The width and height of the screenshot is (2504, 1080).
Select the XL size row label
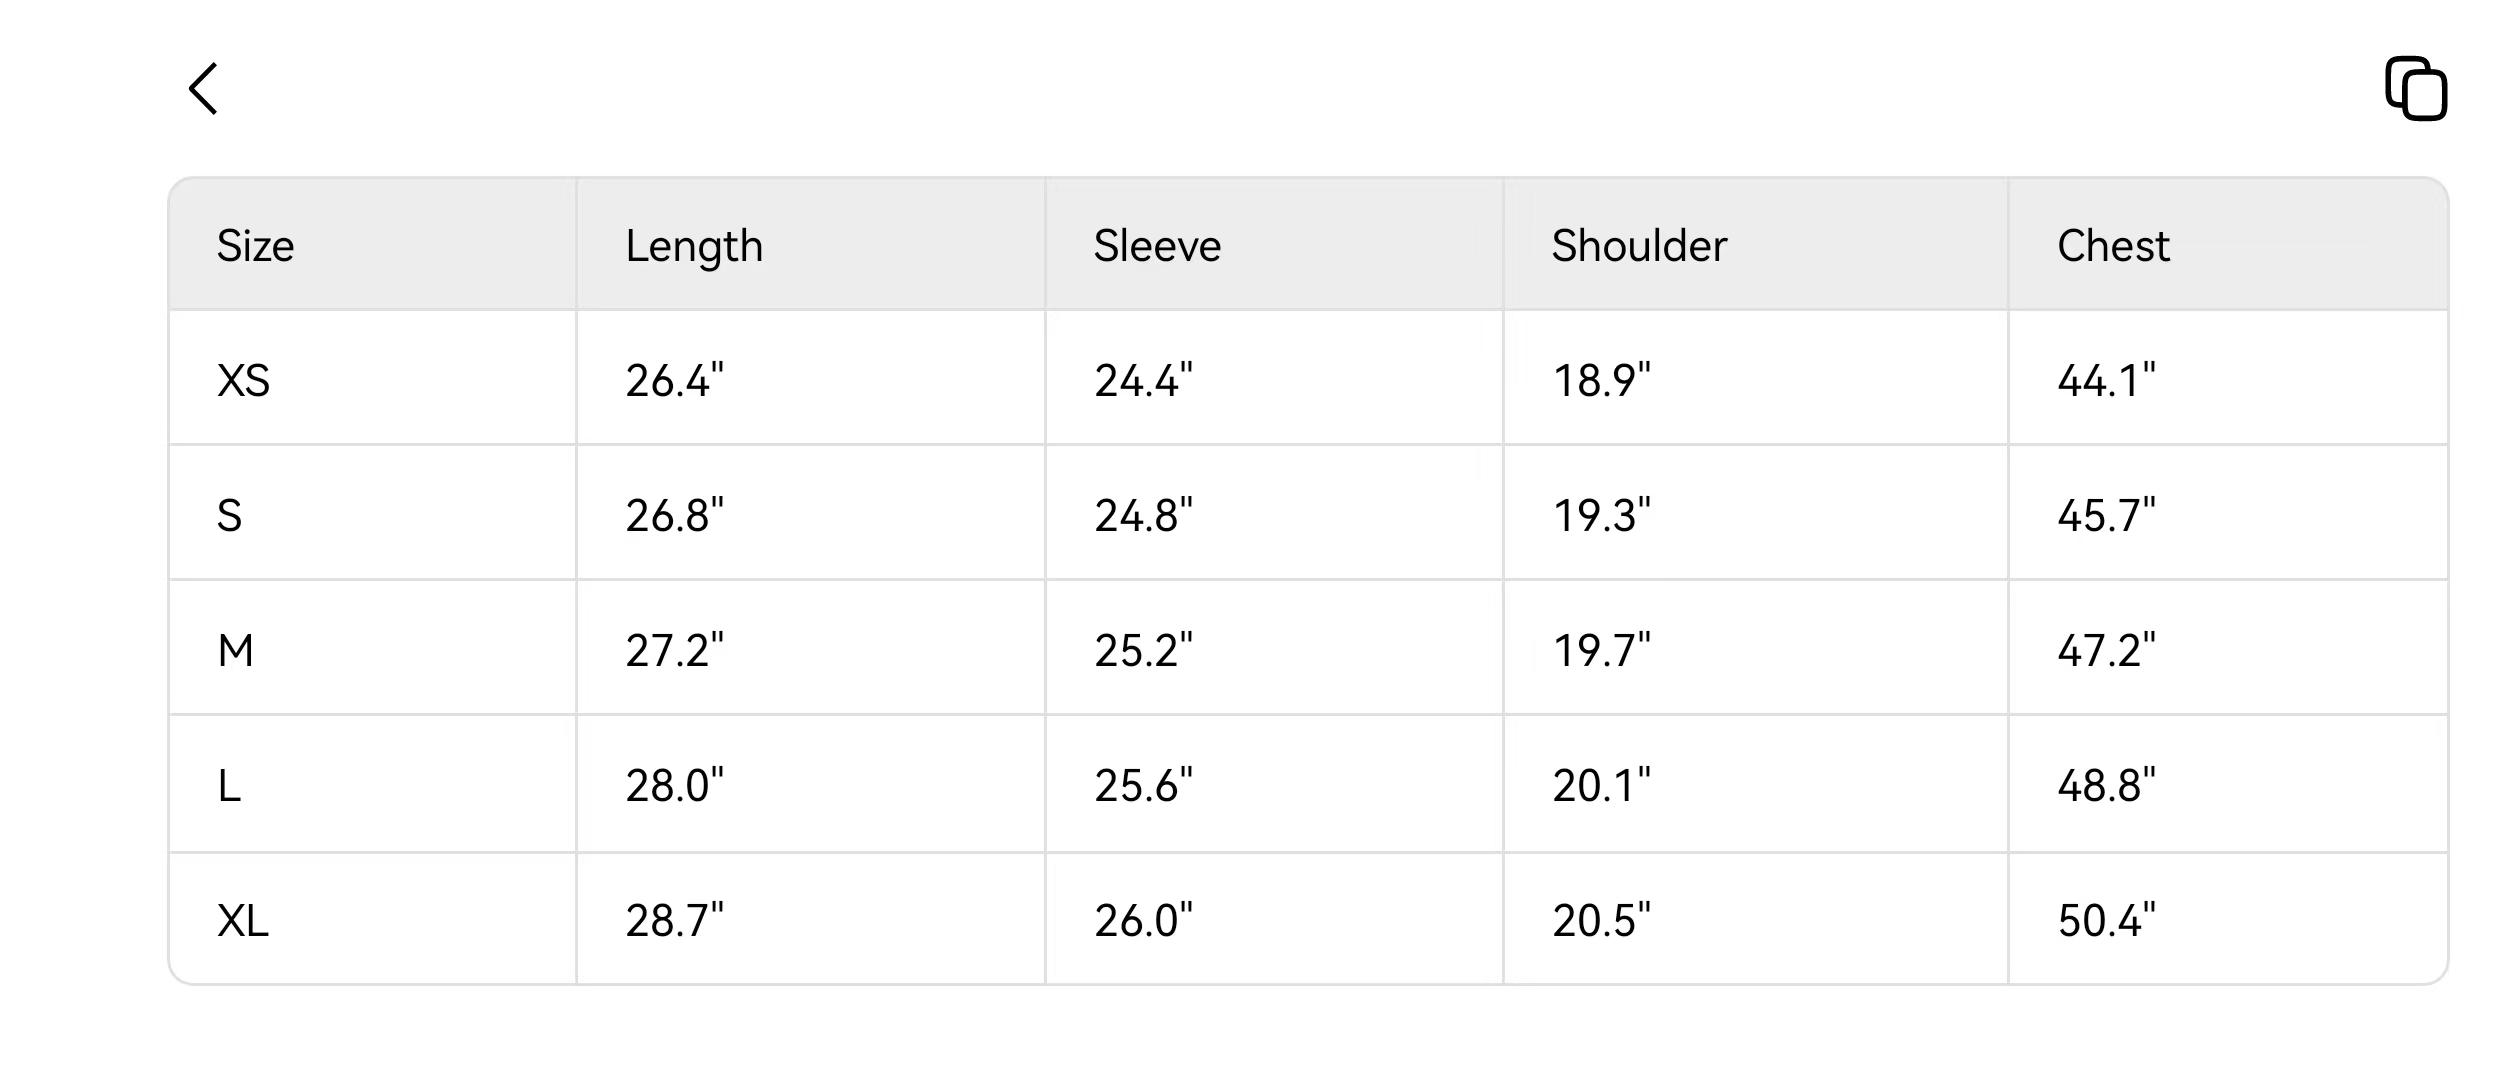[243, 921]
